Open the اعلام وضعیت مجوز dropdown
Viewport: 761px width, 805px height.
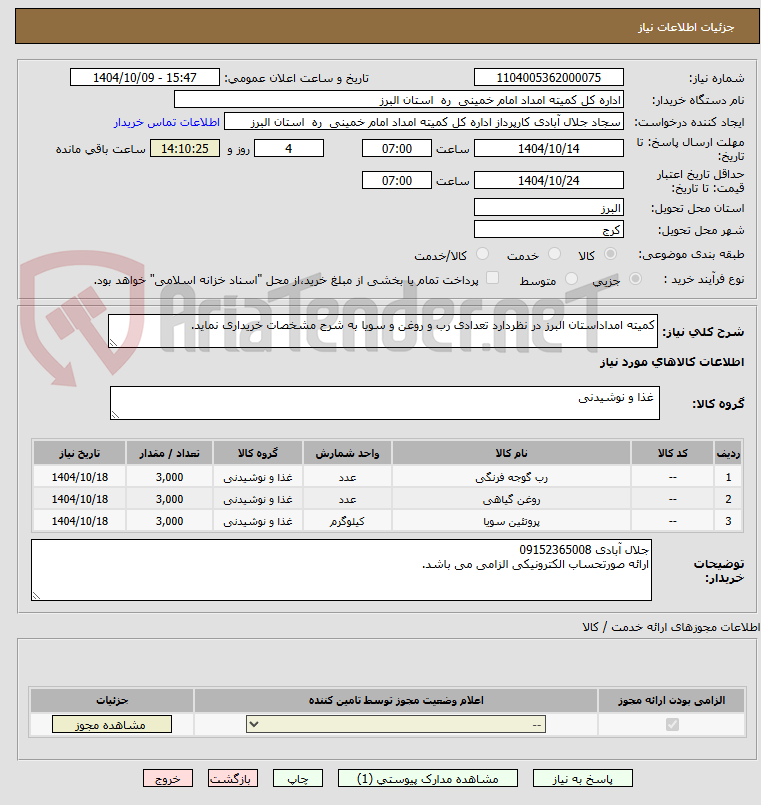395,724
